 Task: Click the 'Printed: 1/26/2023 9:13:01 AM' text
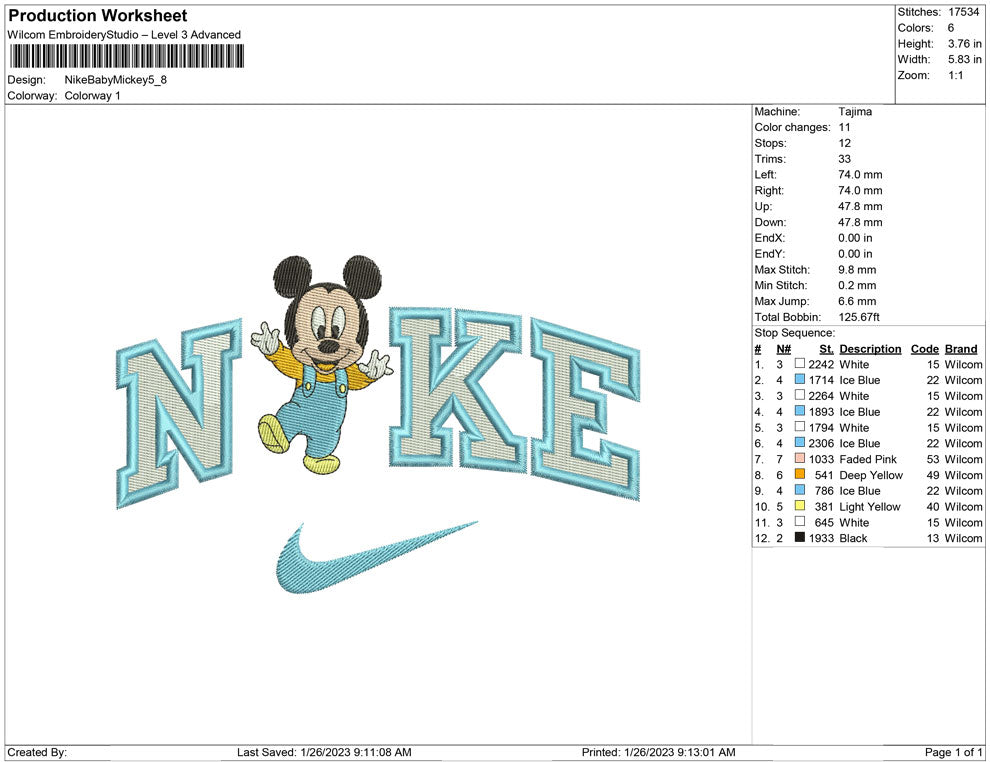click(658, 752)
